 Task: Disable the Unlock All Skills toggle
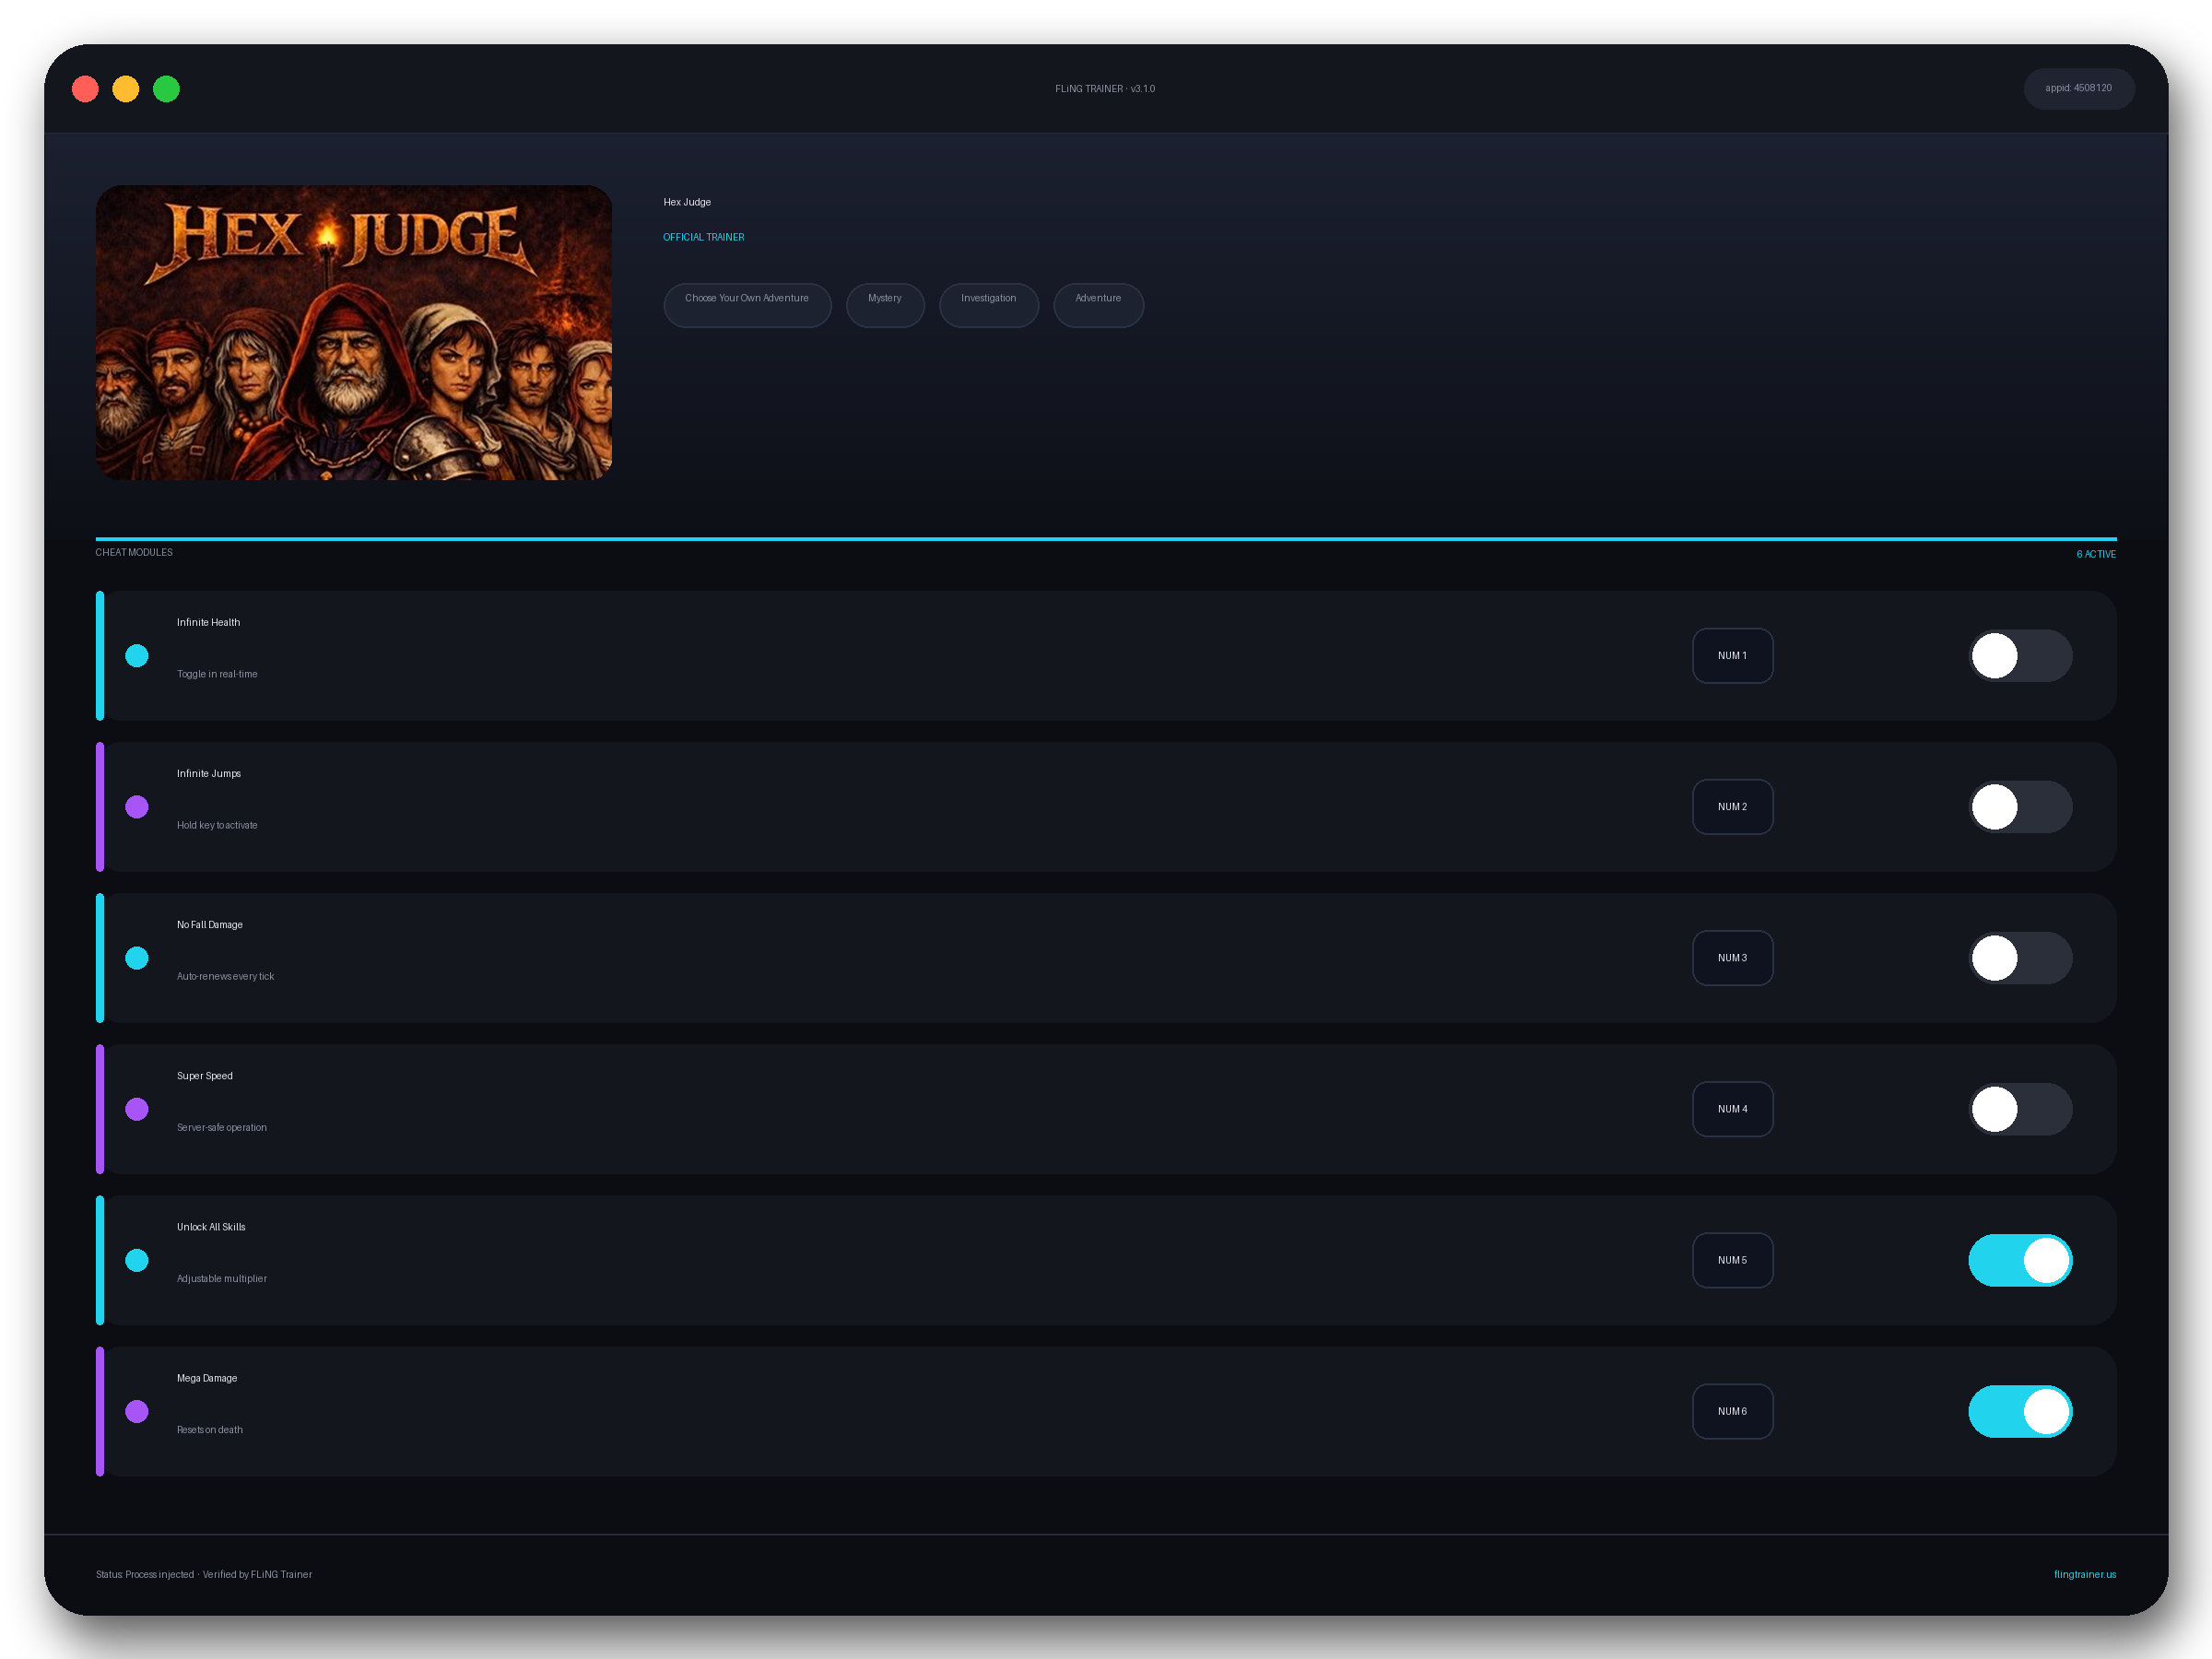2020,1260
